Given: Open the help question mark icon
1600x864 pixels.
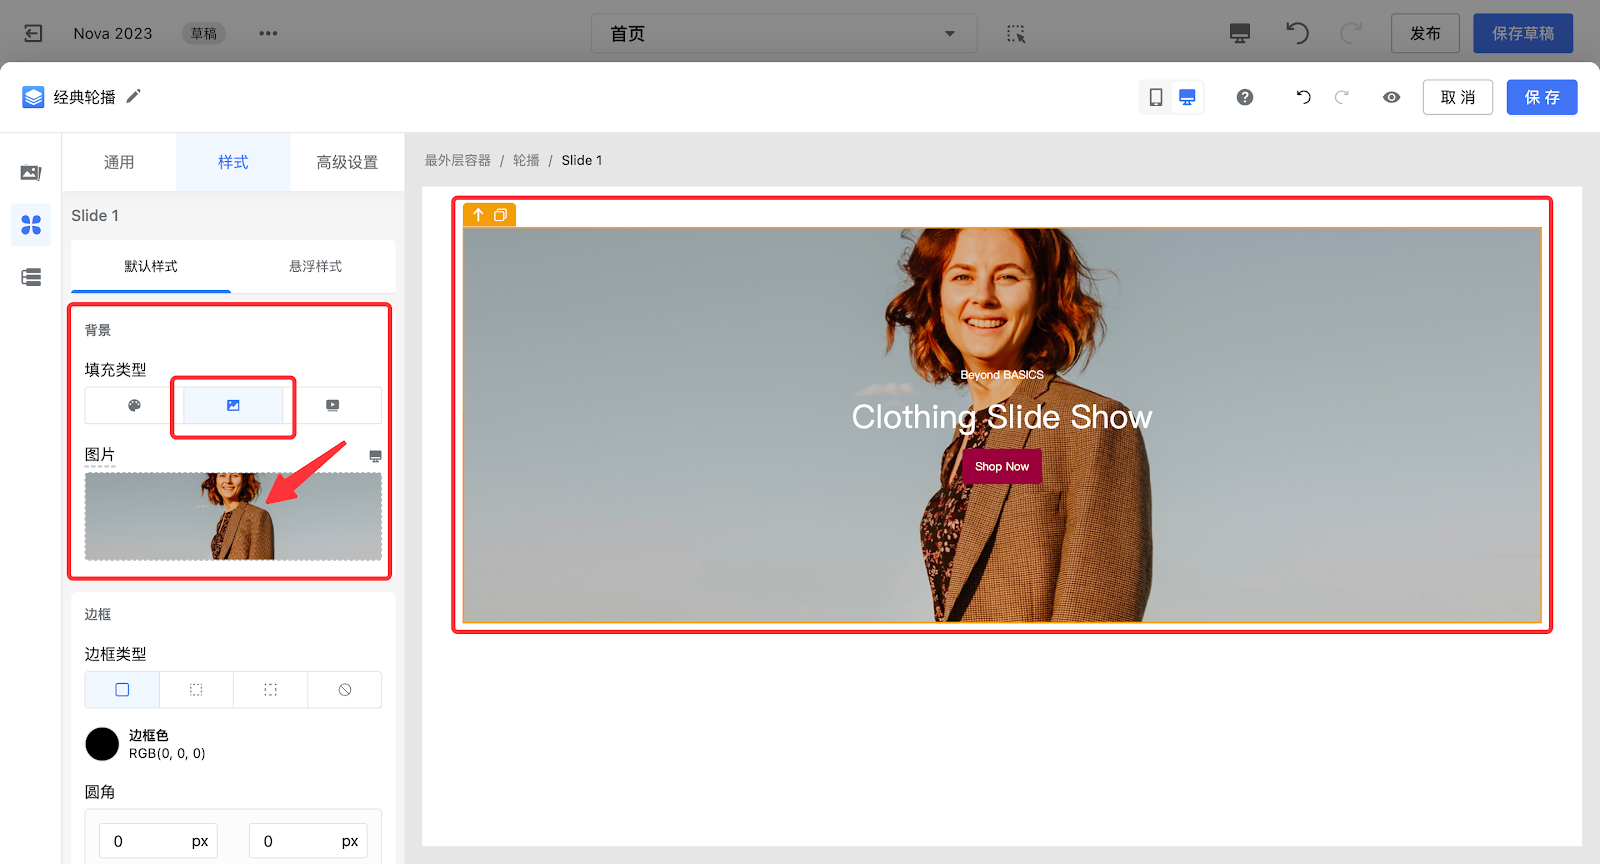Looking at the screenshot, I should click(1245, 97).
